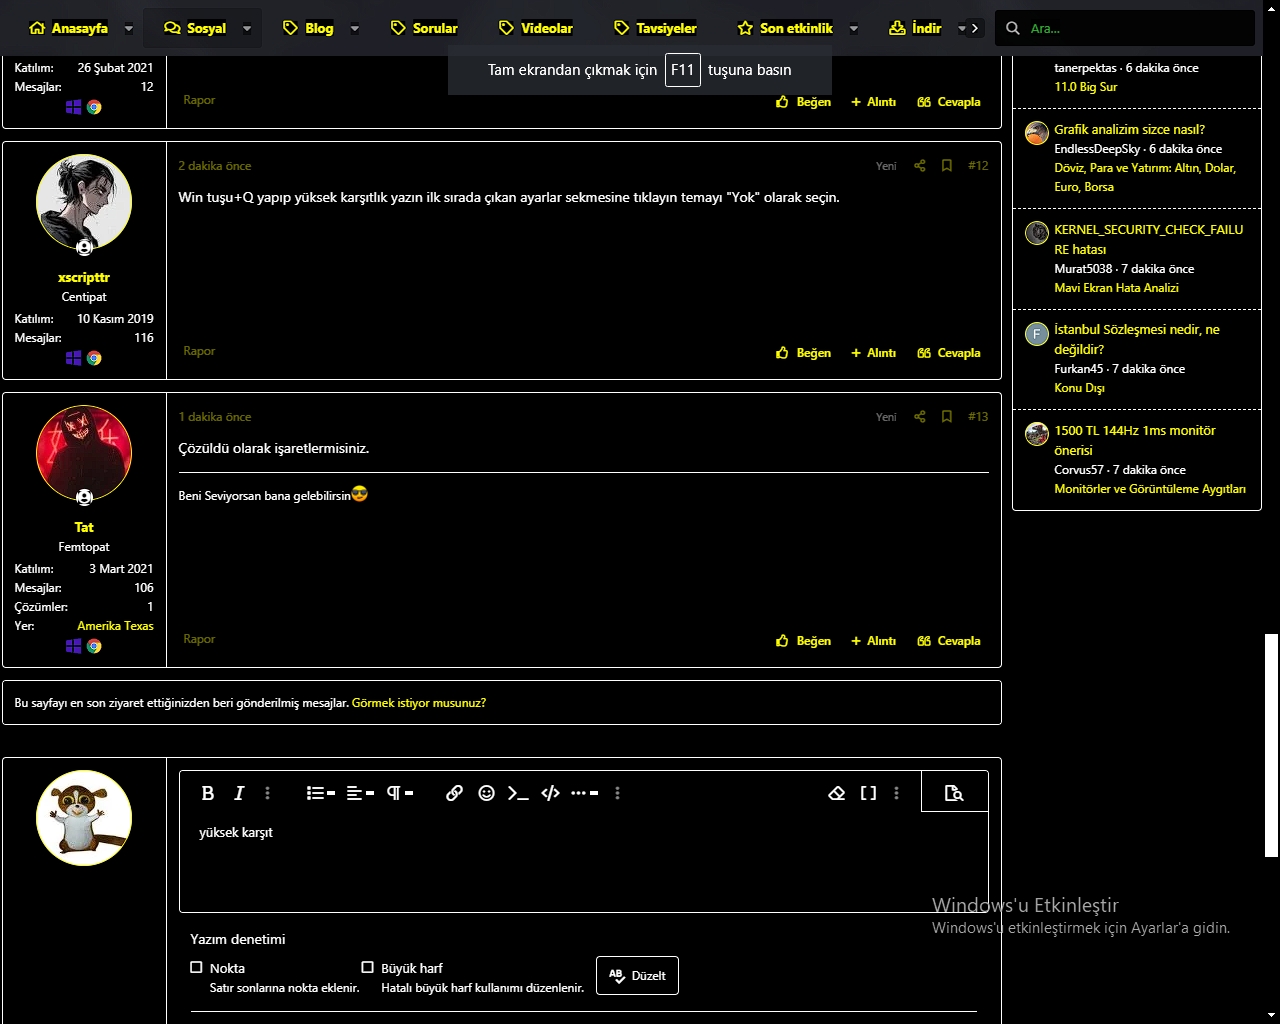Open the Sosyal section

195,28
